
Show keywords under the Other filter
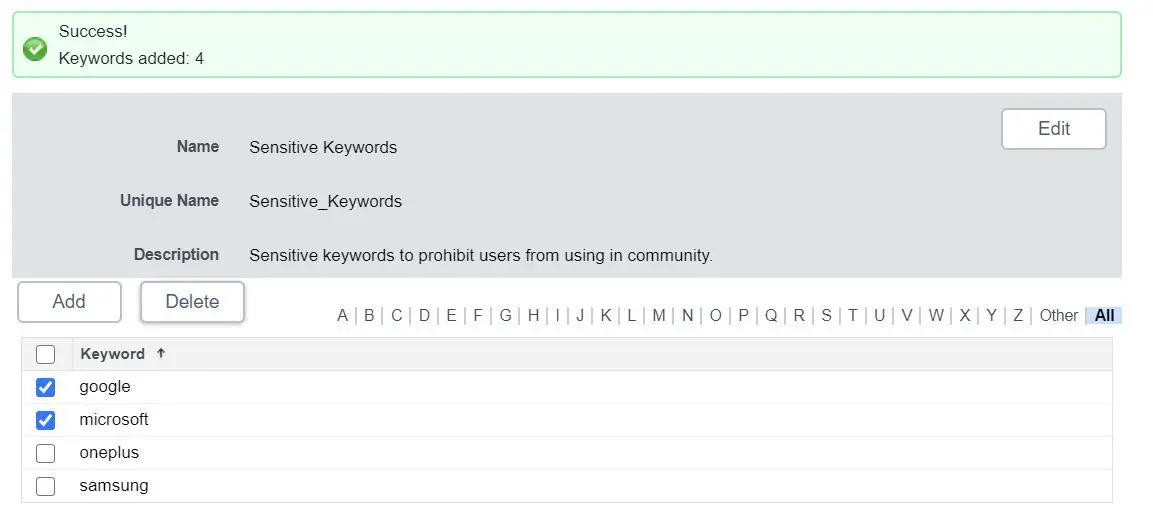click(1058, 315)
